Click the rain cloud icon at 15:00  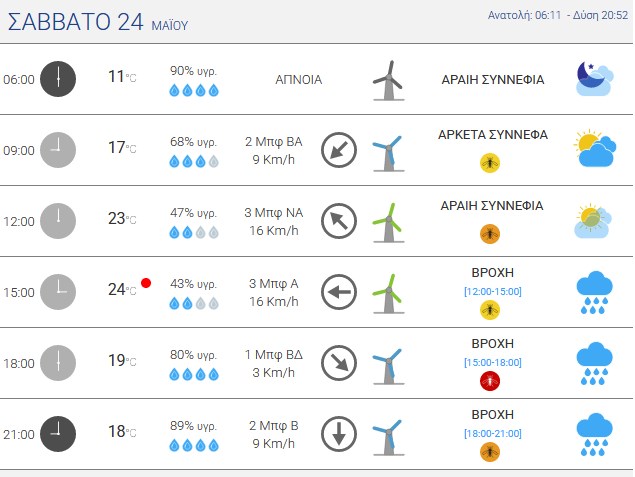click(595, 293)
